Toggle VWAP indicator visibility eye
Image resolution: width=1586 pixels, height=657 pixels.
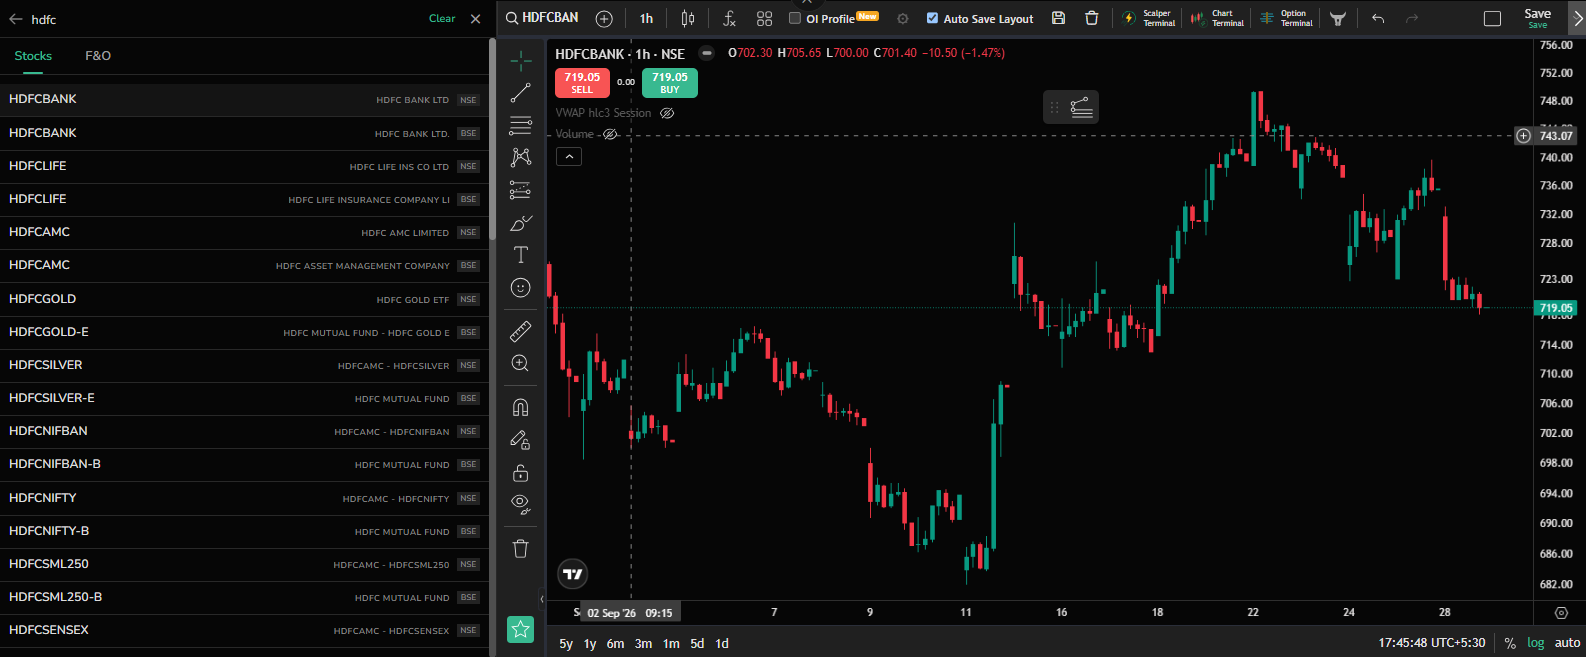point(667,113)
